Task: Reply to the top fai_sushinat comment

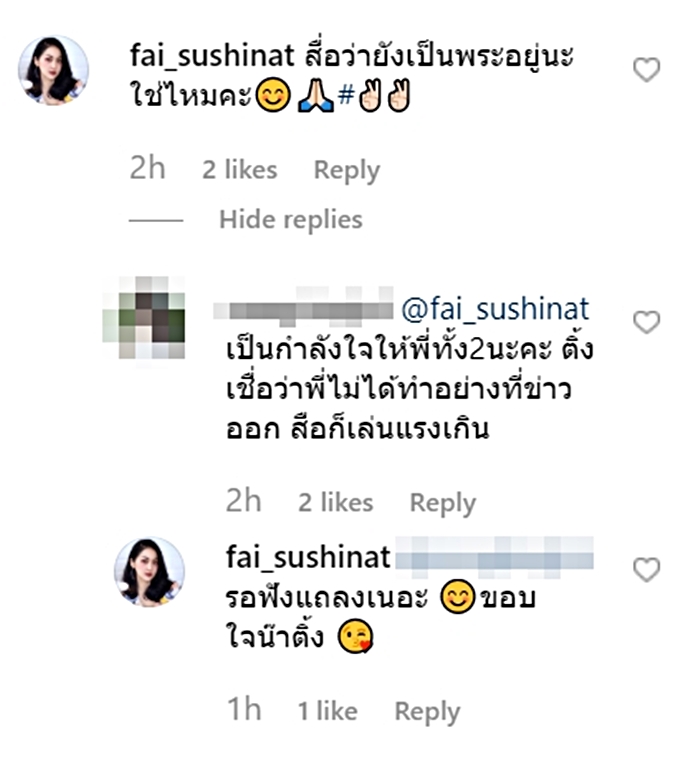Action: (x=346, y=170)
